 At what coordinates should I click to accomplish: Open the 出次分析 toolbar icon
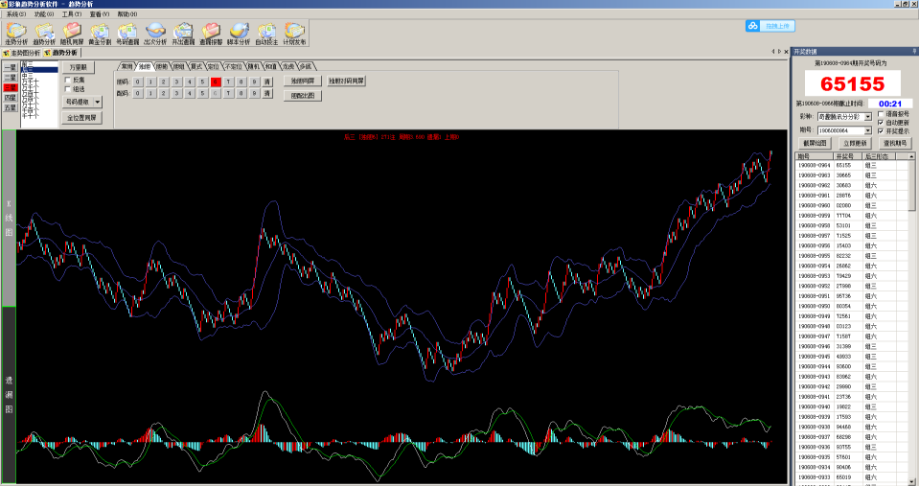point(156,34)
